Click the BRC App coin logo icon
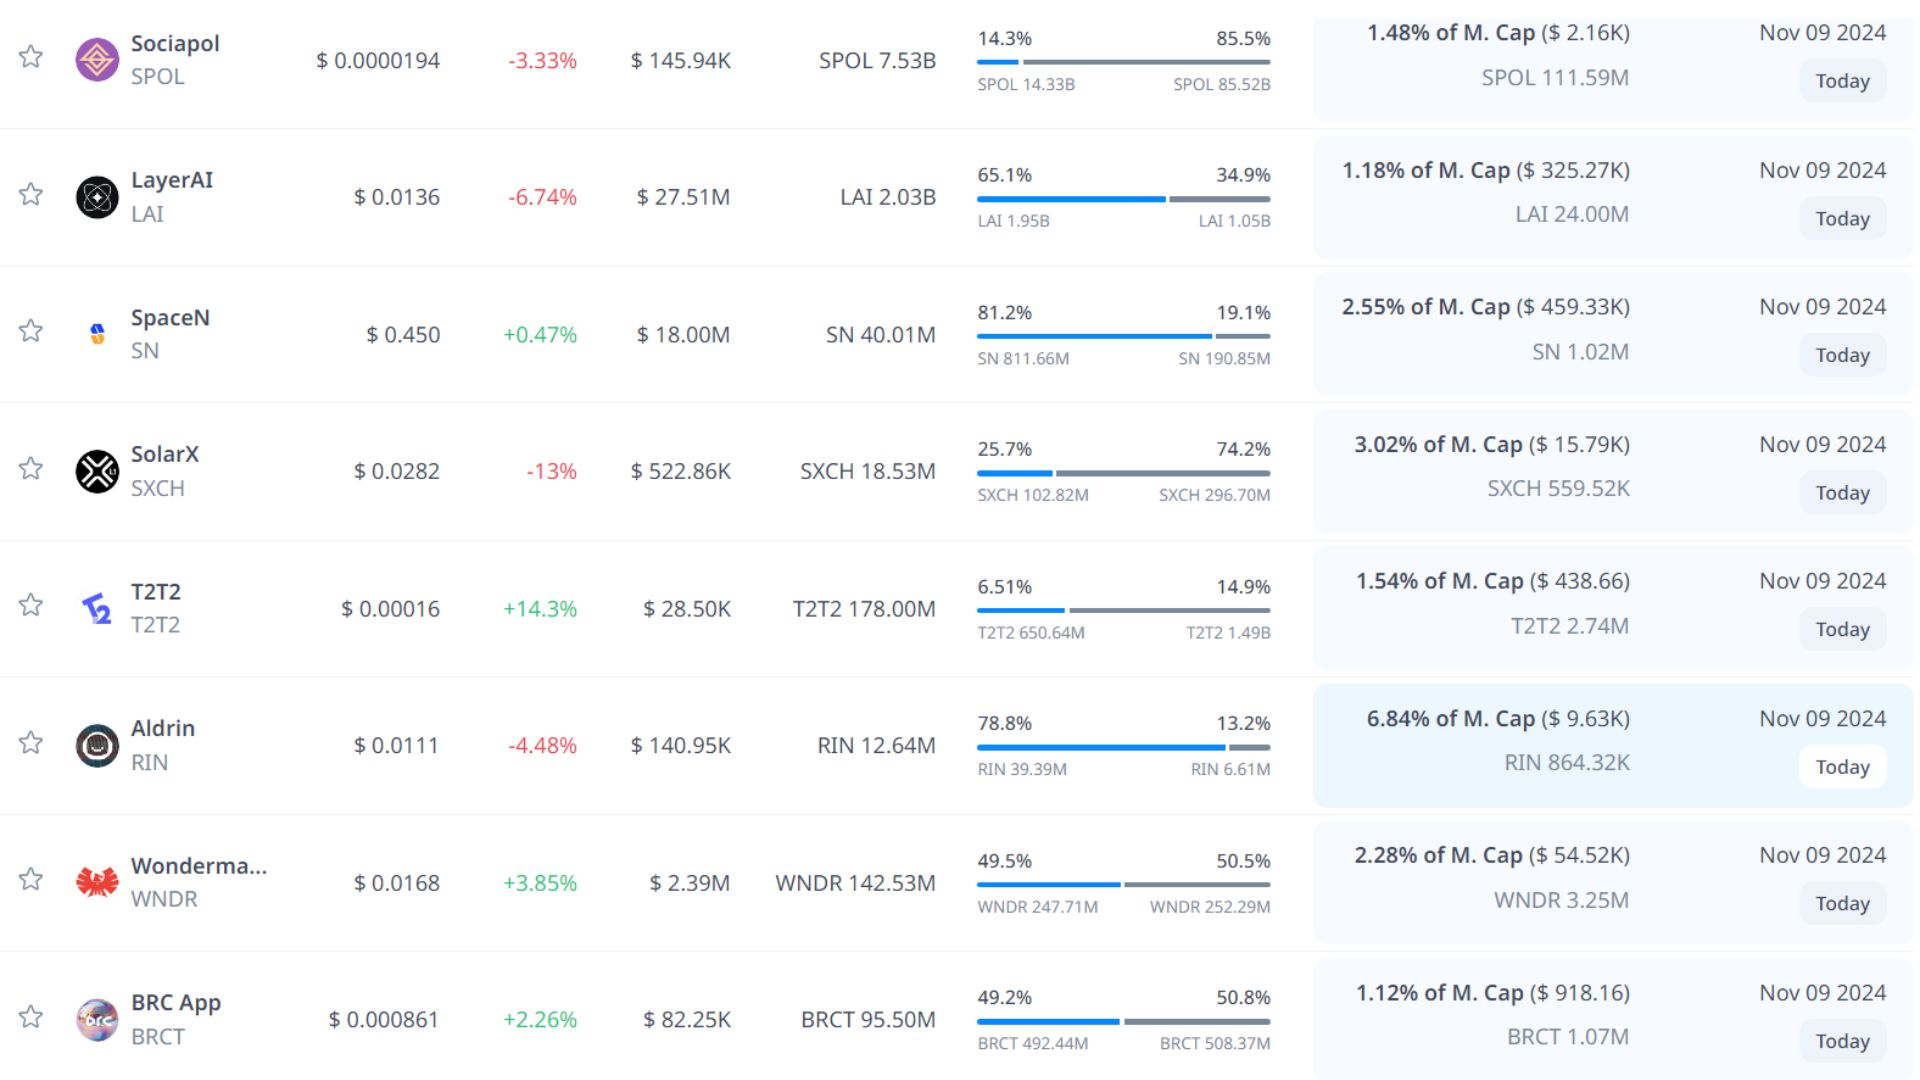The image size is (1920, 1080). coord(97,1019)
